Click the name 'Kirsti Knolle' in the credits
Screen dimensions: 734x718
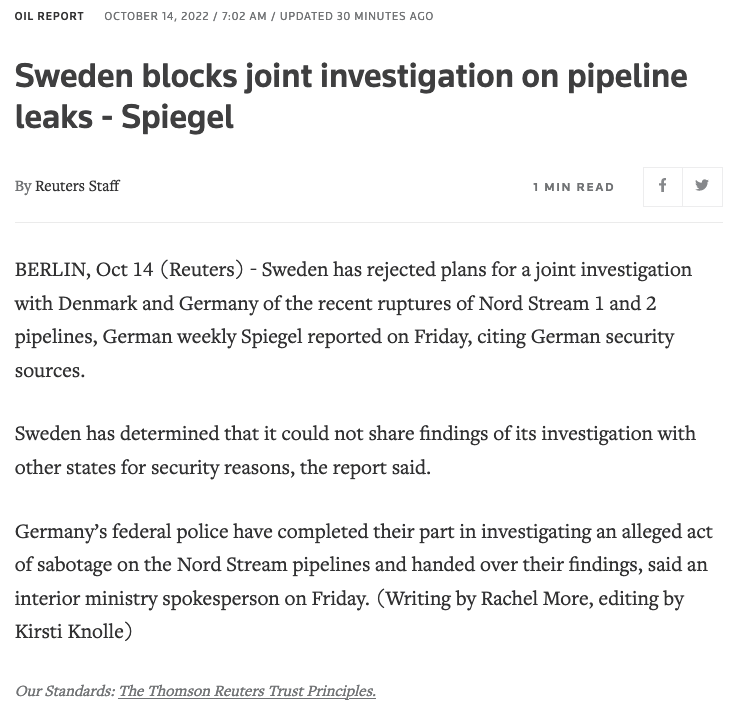(69, 631)
